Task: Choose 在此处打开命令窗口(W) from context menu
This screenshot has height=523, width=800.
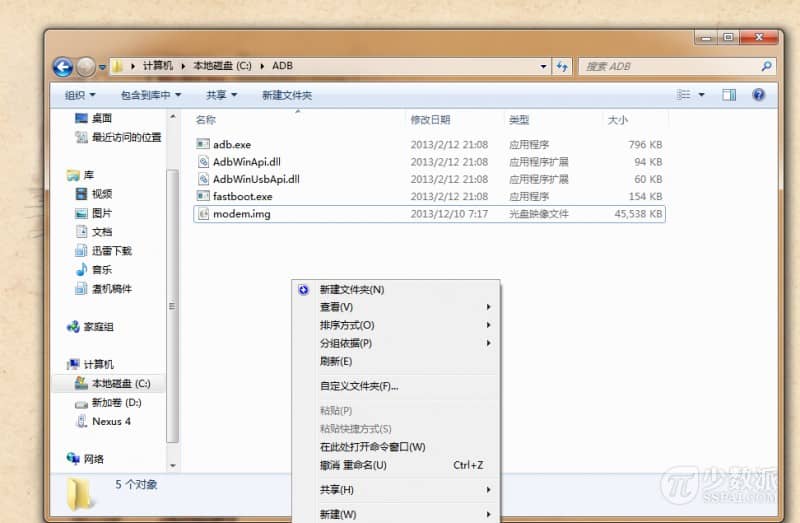Action: tap(372, 447)
